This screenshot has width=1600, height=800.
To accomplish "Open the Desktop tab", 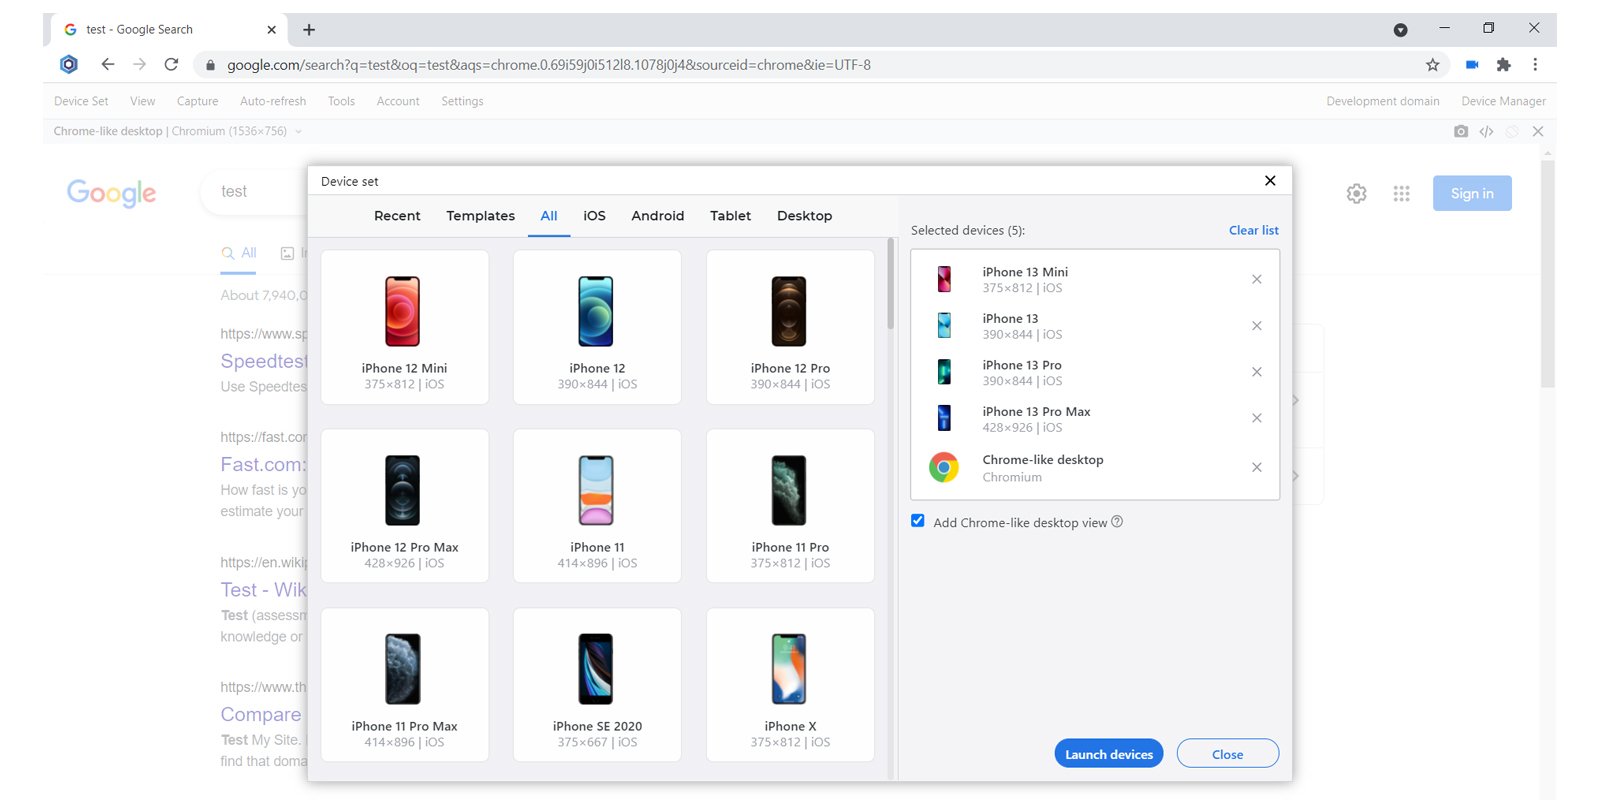I will [804, 216].
